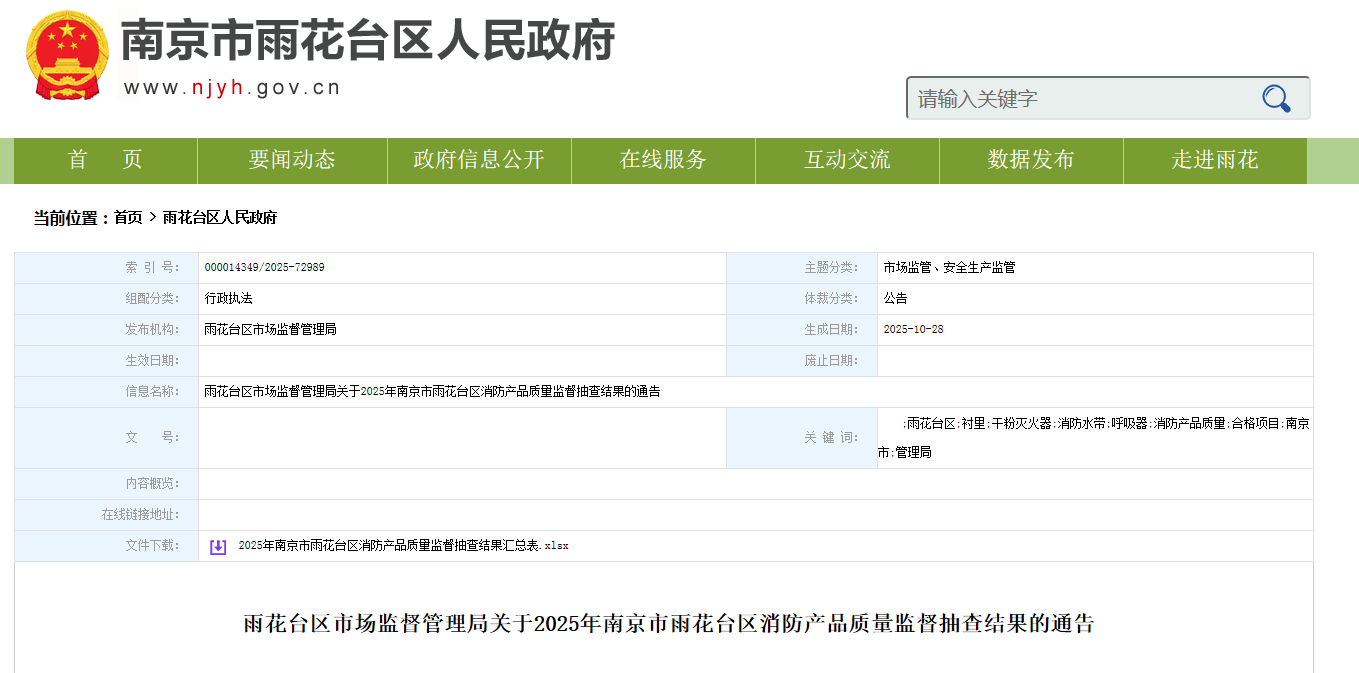The height and width of the screenshot is (673, 1359).
Task: Click the national emblem logo
Action: pos(67,56)
